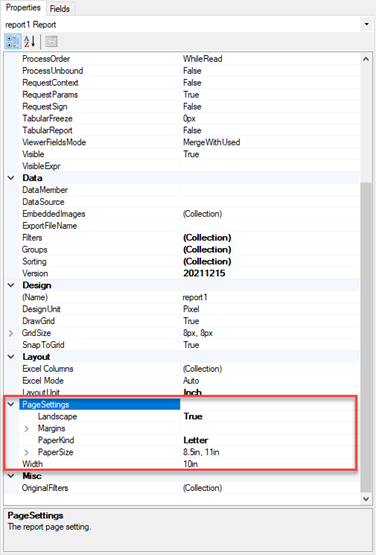
Task: Select the Excel Columns property
Action: point(48,368)
